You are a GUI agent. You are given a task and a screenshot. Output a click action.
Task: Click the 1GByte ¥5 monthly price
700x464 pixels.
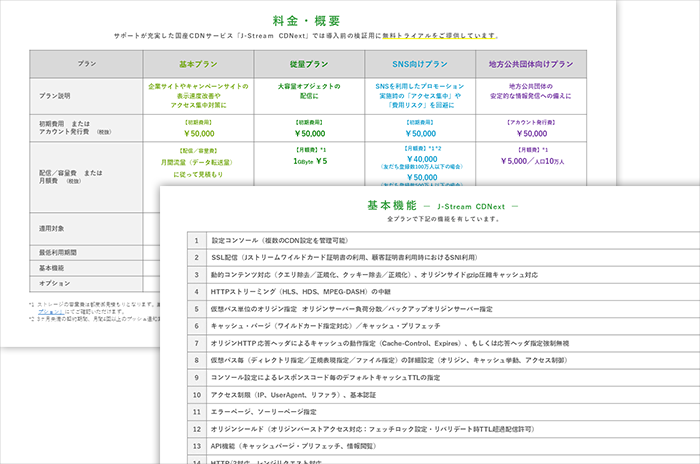tap(310, 161)
